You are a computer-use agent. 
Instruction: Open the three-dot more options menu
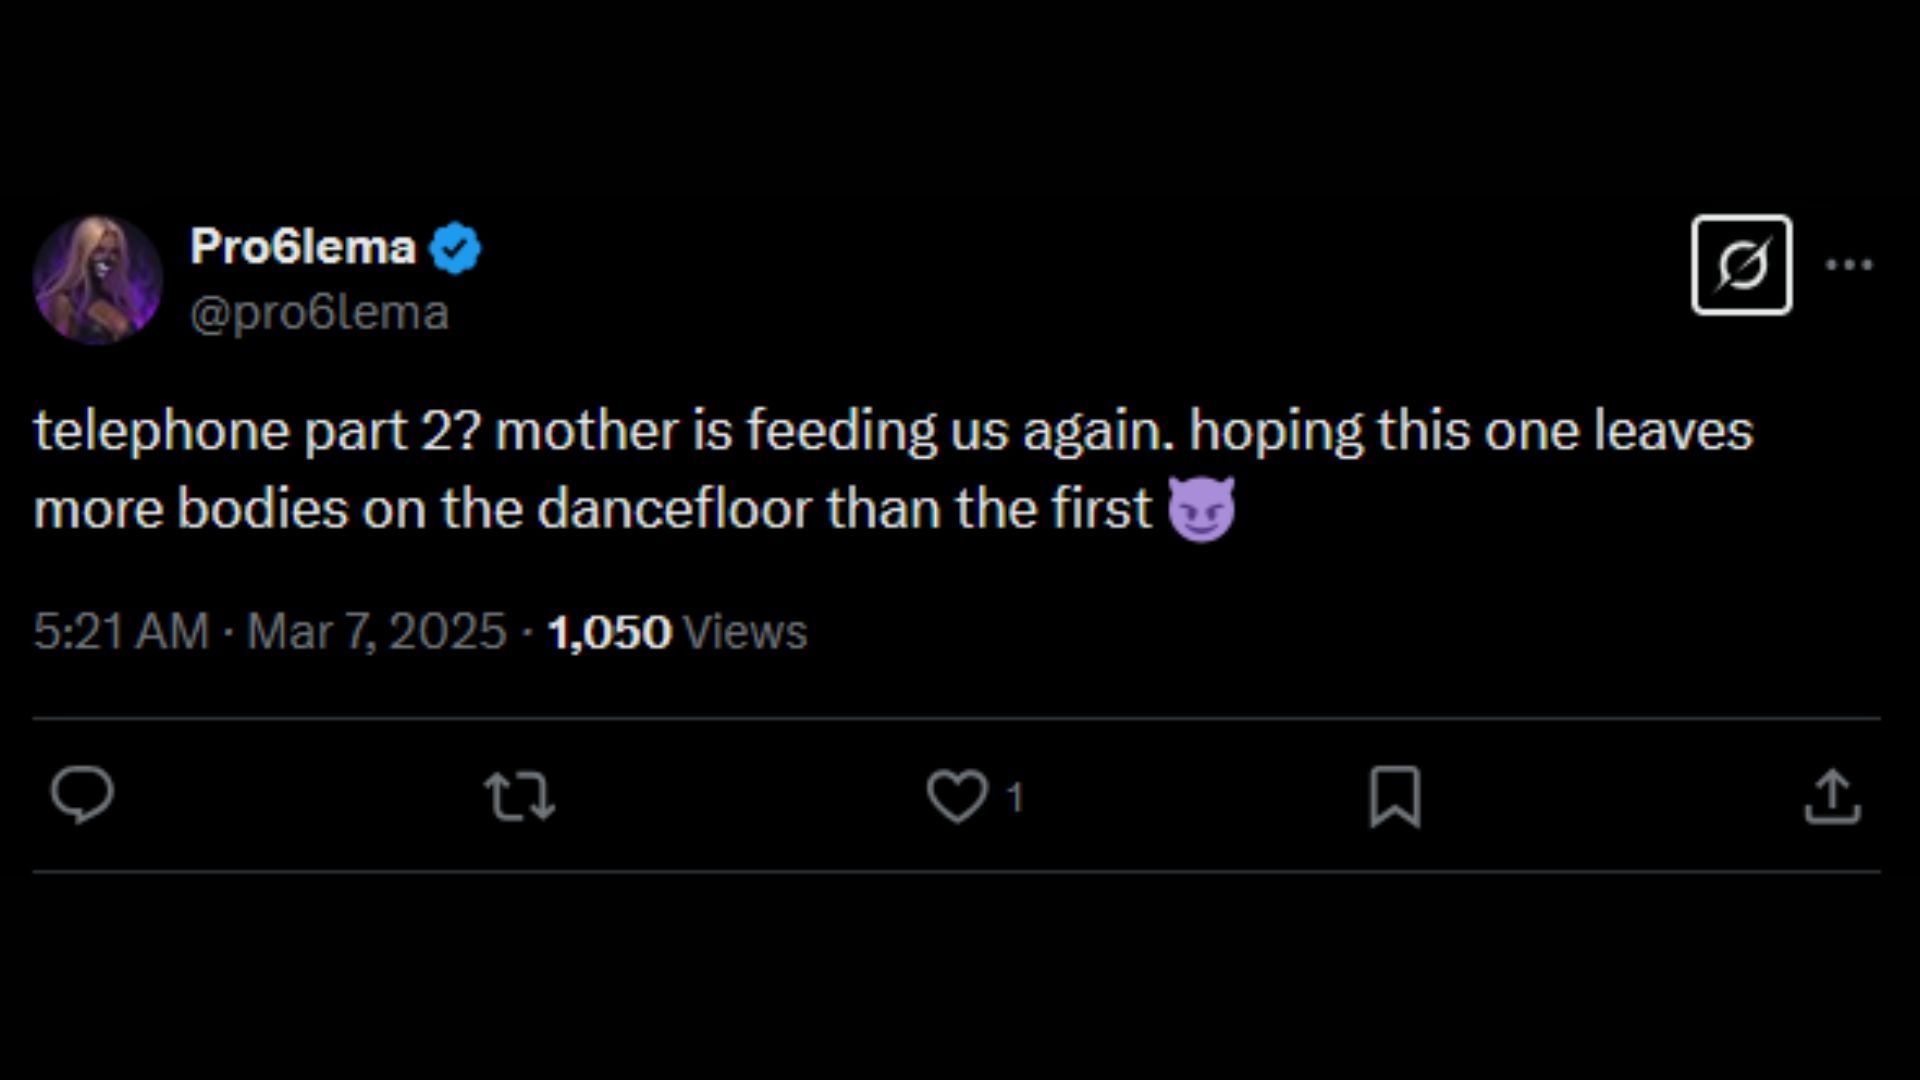click(1848, 265)
